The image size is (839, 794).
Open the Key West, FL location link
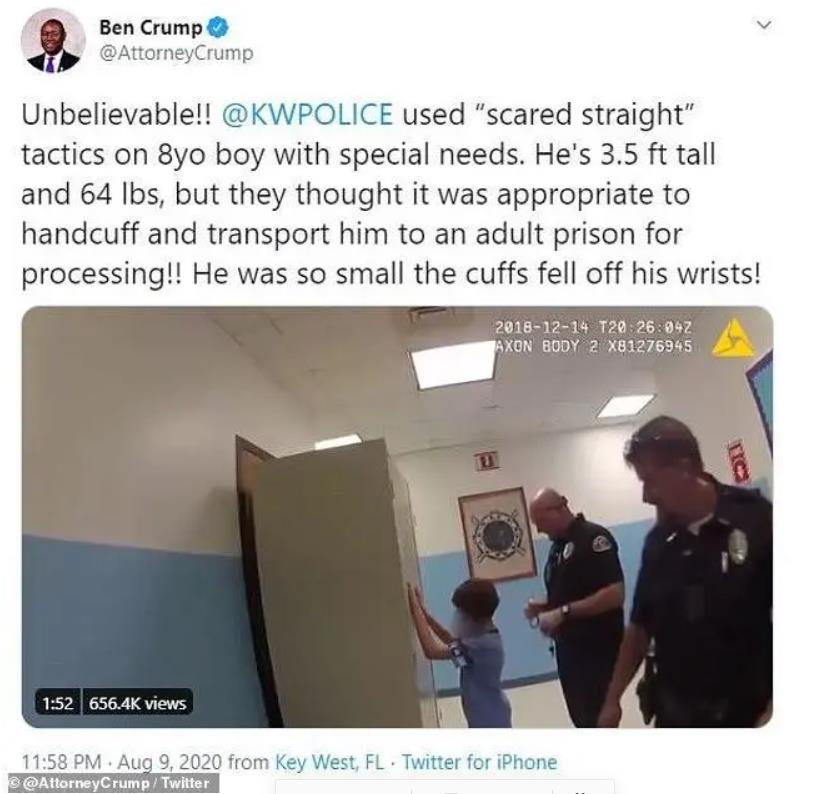tap(330, 762)
